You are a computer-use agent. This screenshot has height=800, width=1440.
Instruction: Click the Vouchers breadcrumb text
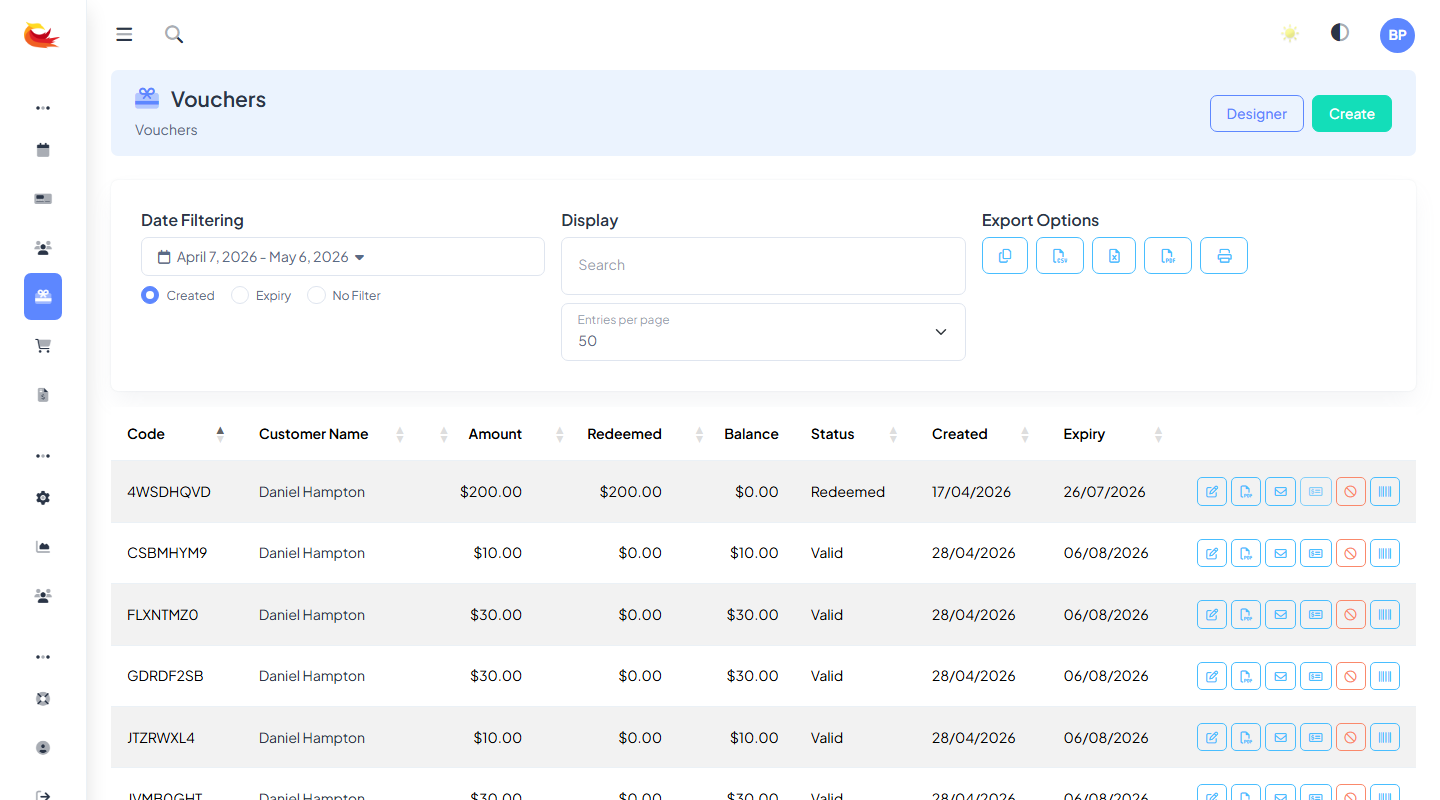166,130
